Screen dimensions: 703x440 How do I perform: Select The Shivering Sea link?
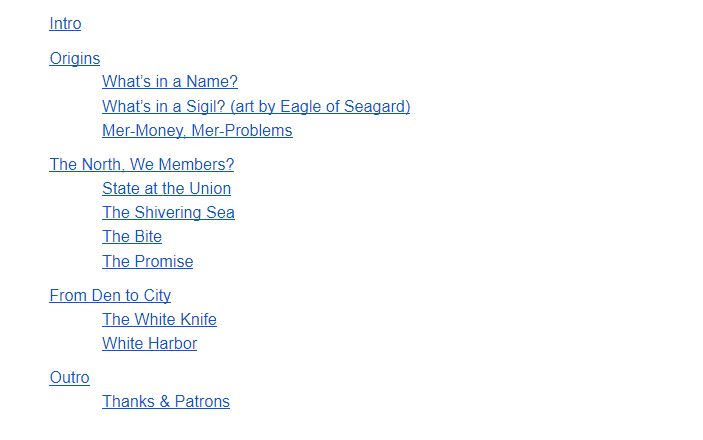[168, 213]
